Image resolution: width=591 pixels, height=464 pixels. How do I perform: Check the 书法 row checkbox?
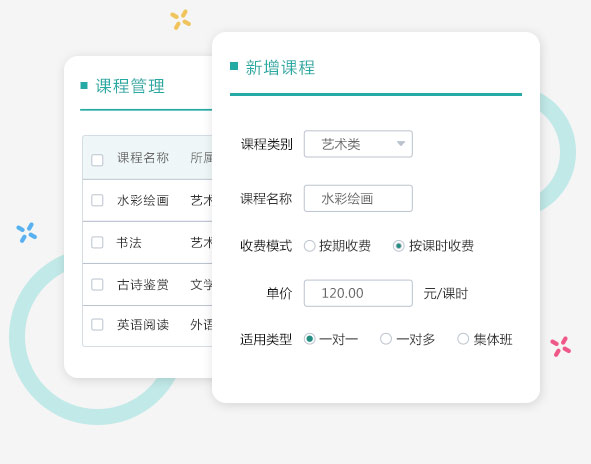coord(97,242)
